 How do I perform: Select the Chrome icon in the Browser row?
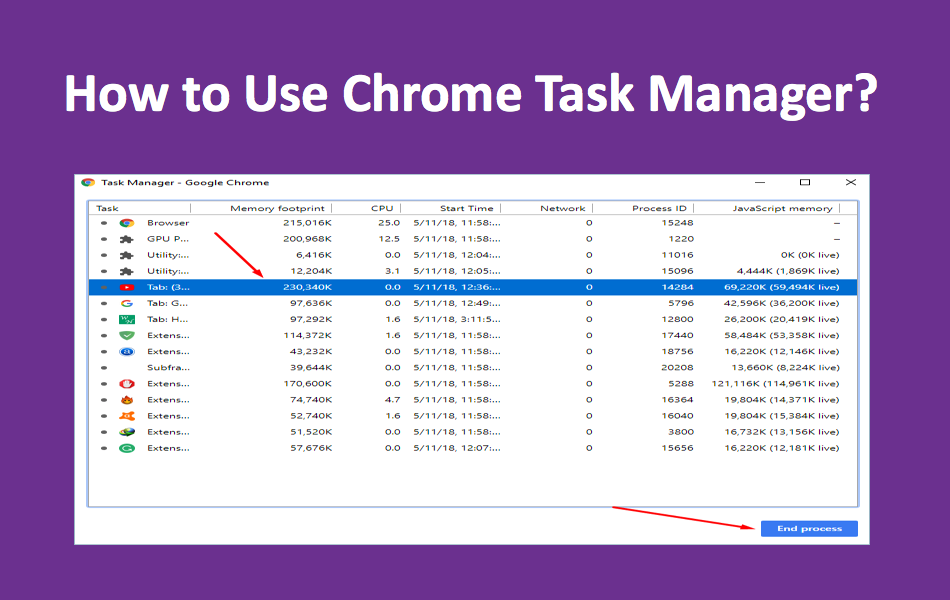point(127,223)
